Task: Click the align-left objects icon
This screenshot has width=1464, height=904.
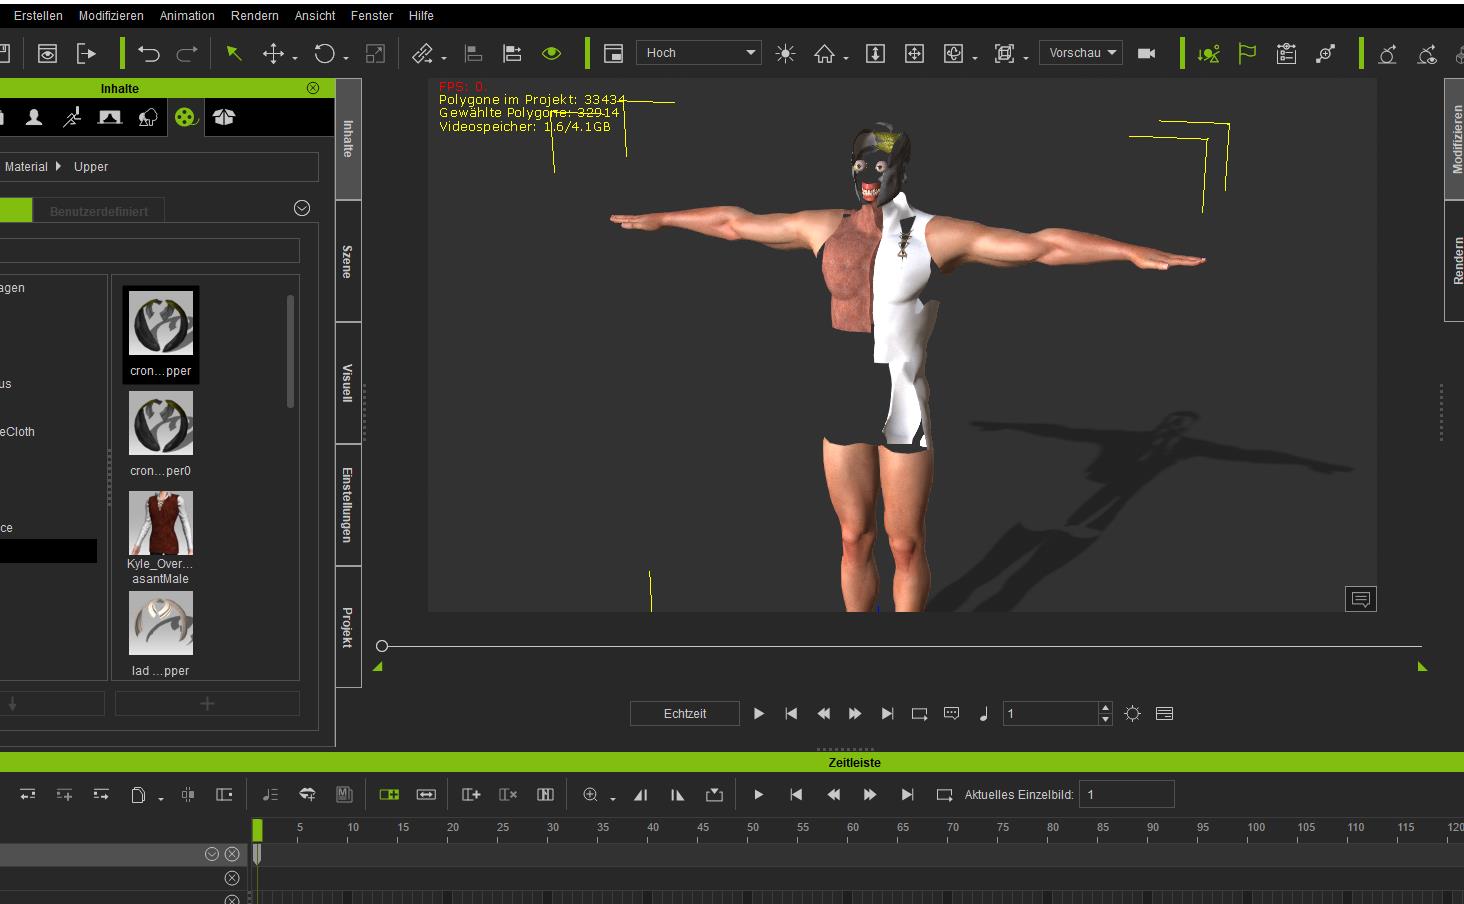Action: (x=473, y=53)
